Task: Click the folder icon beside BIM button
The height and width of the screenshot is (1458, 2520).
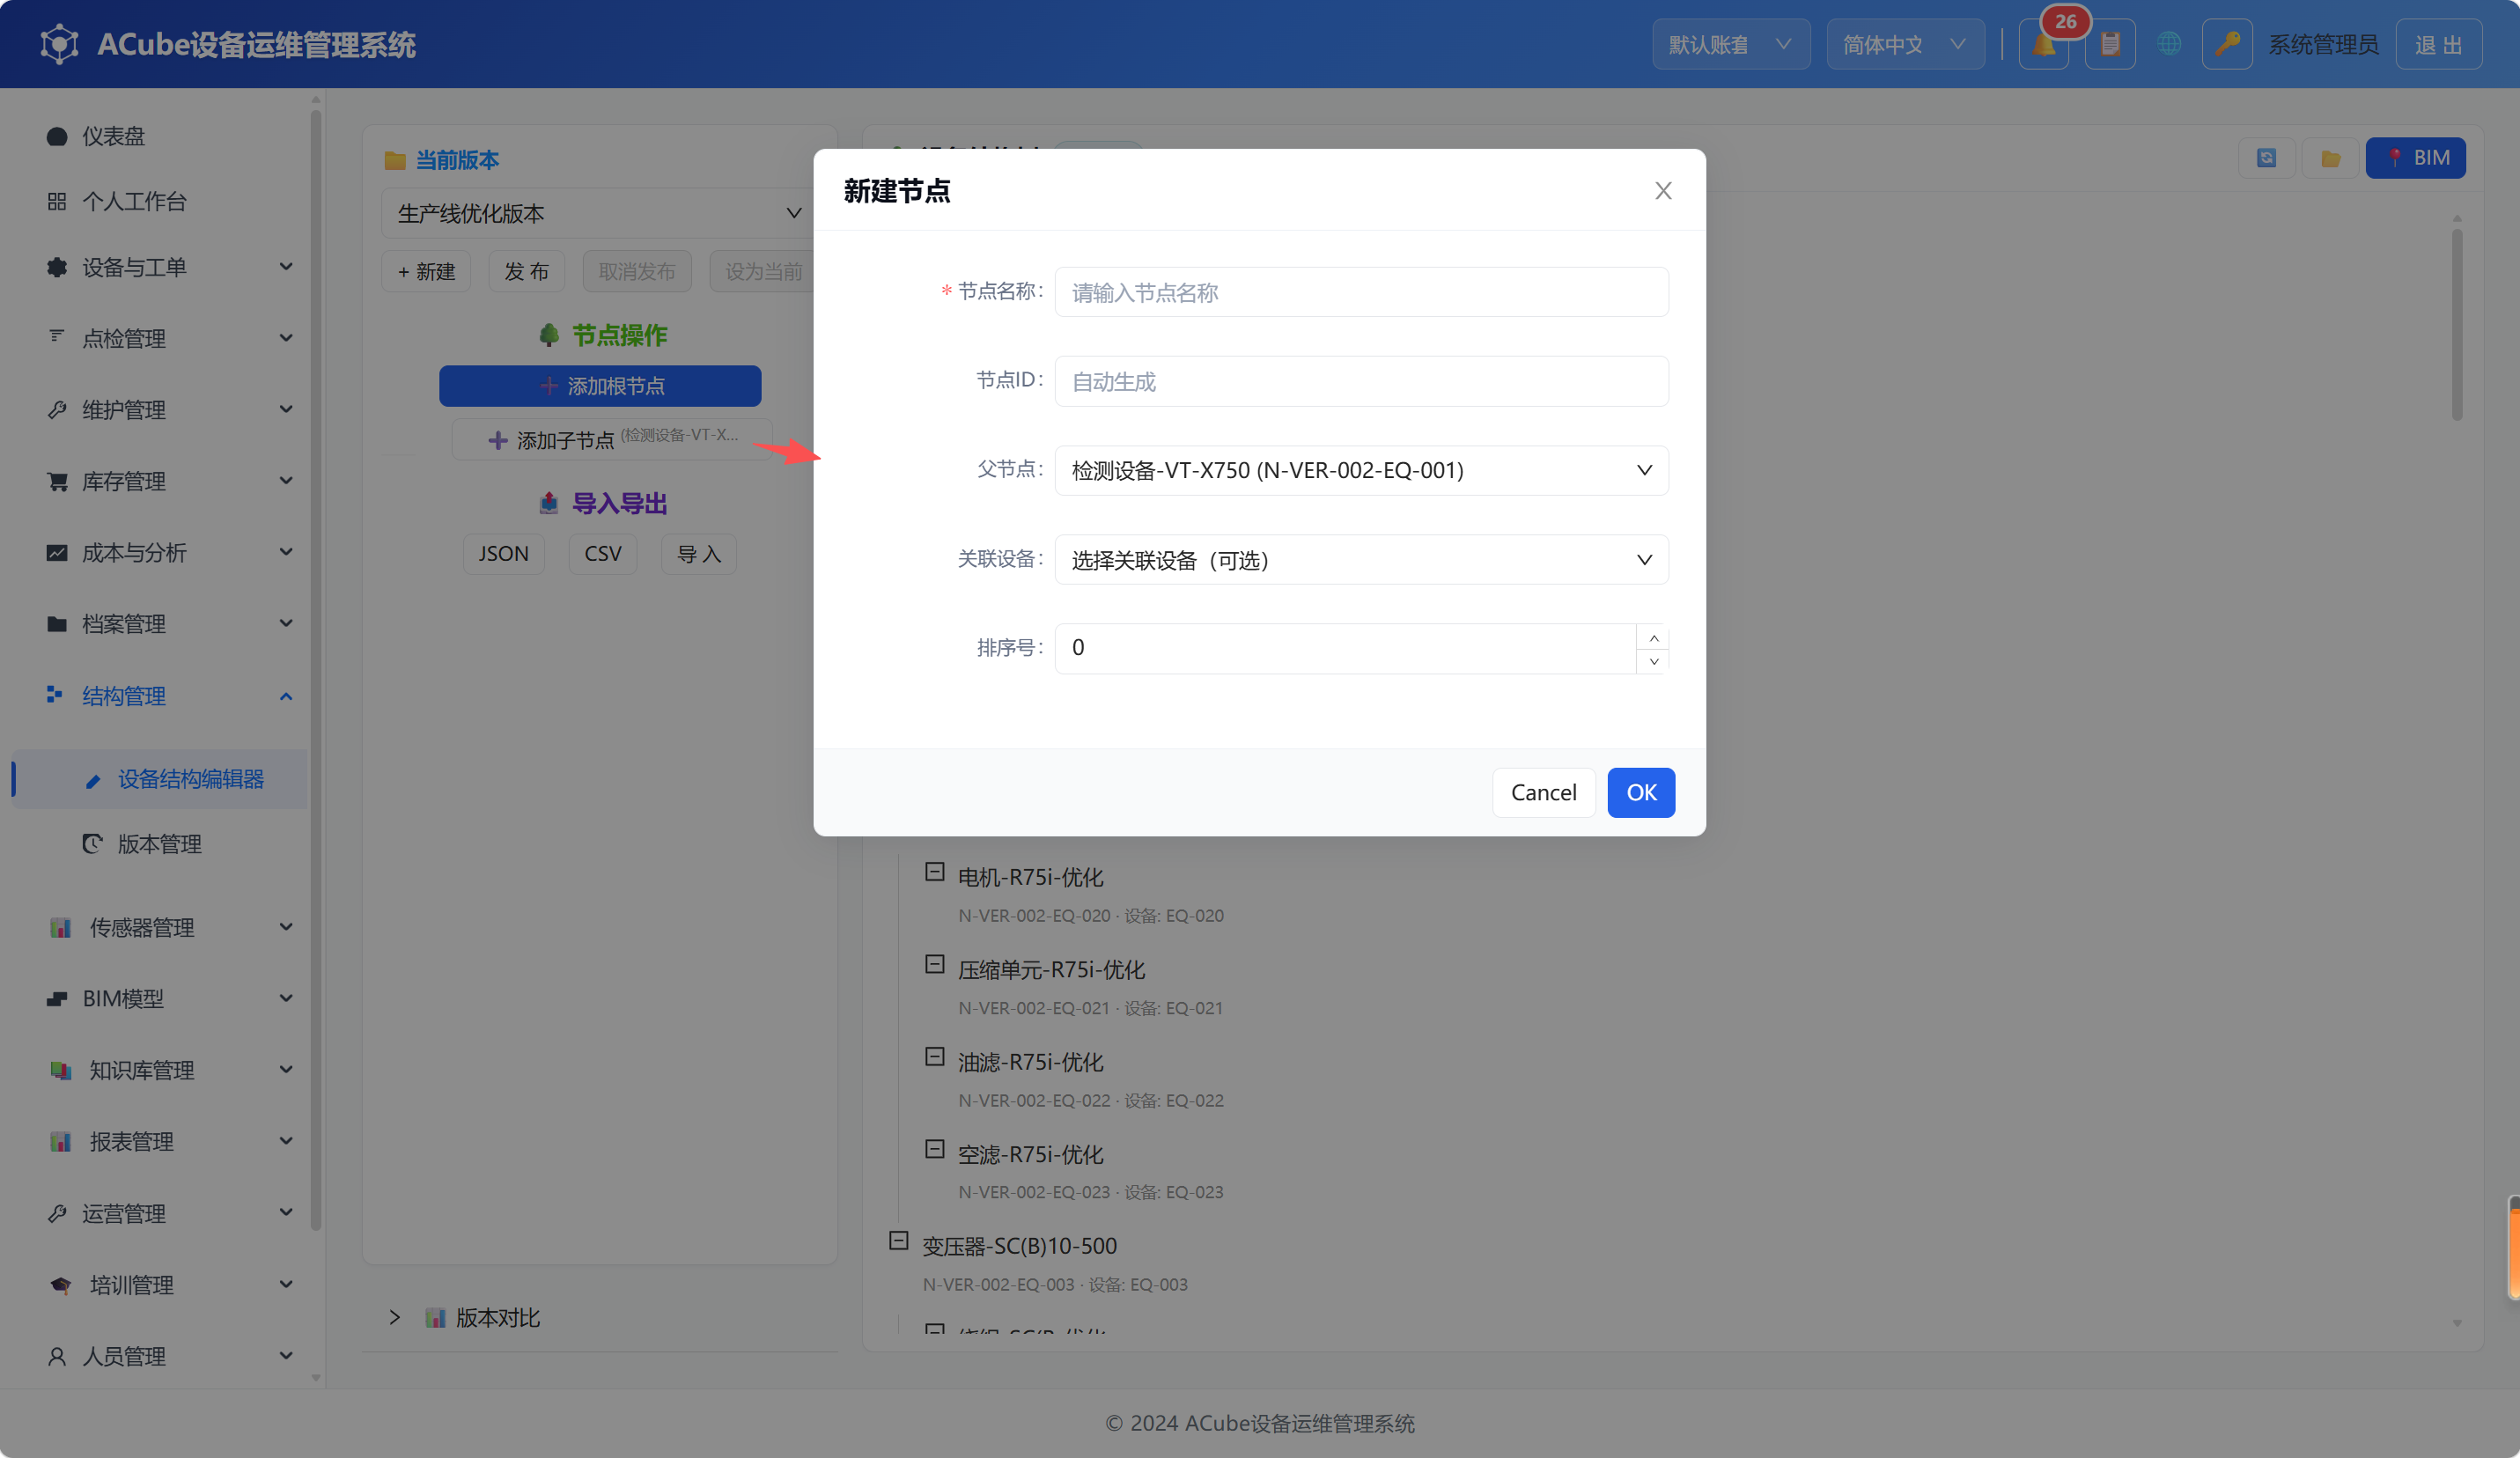Action: coord(2331,158)
